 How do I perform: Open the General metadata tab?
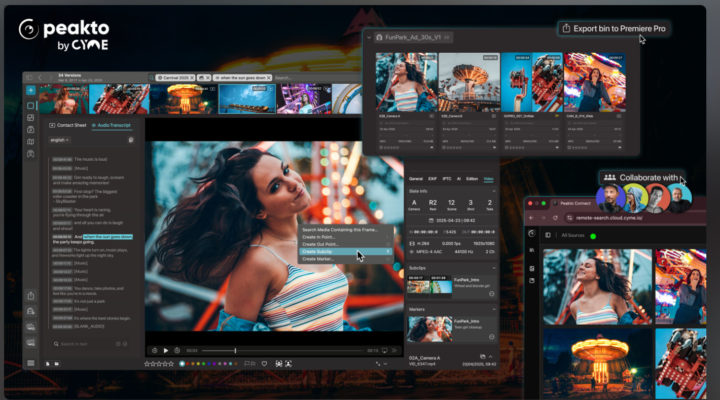point(416,179)
